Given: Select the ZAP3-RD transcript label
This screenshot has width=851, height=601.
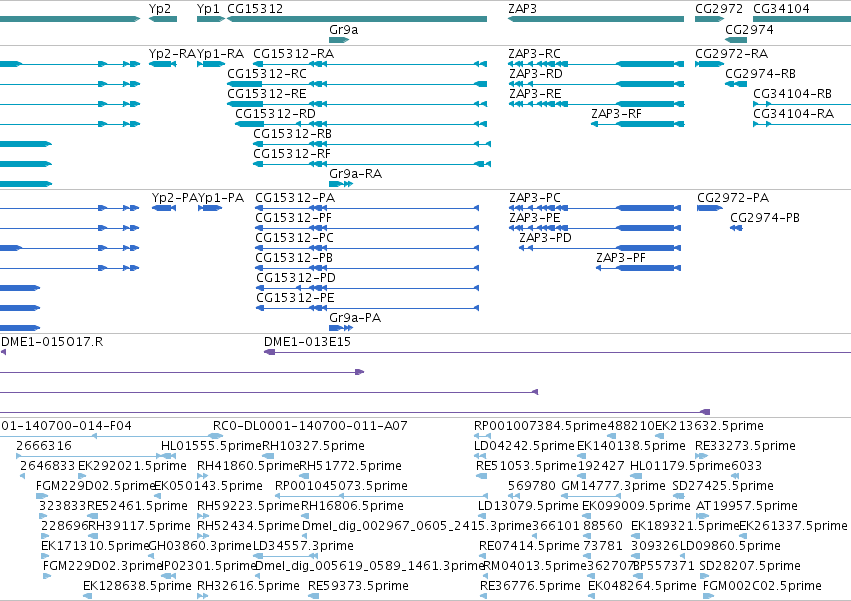Looking at the screenshot, I should [x=535, y=74].
